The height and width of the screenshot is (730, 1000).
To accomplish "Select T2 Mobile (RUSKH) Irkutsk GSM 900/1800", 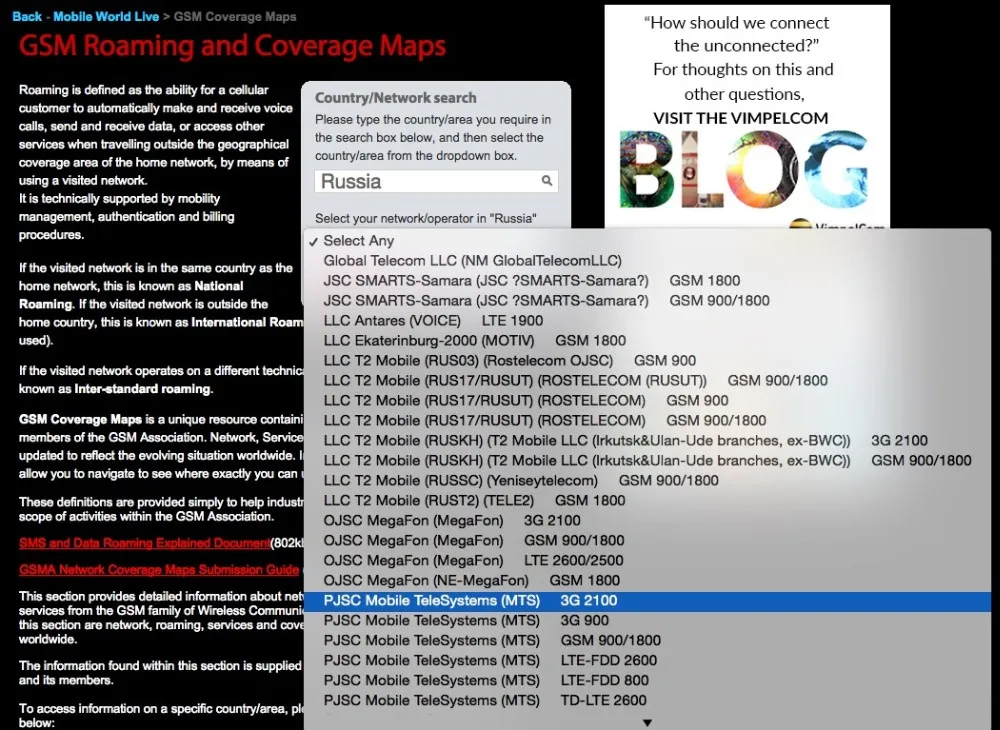I will [647, 460].
